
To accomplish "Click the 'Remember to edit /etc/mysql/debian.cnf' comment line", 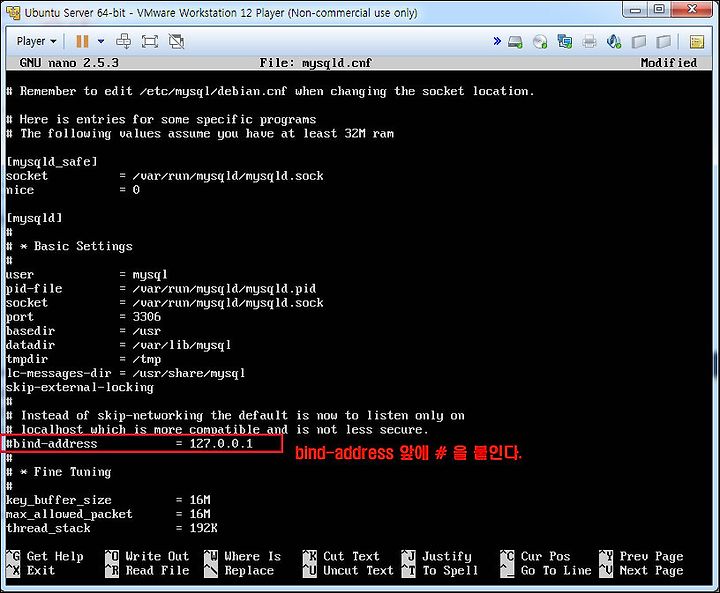I will pos(270,91).
